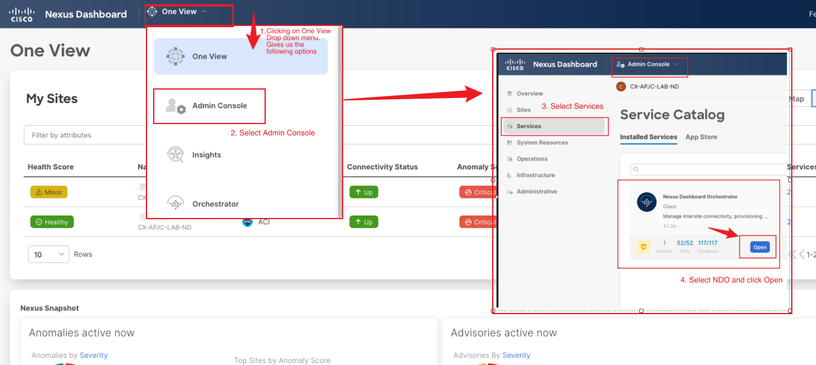Click the Up status in the Healthy row
The width and height of the screenshot is (816, 365).
[x=364, y=222]
